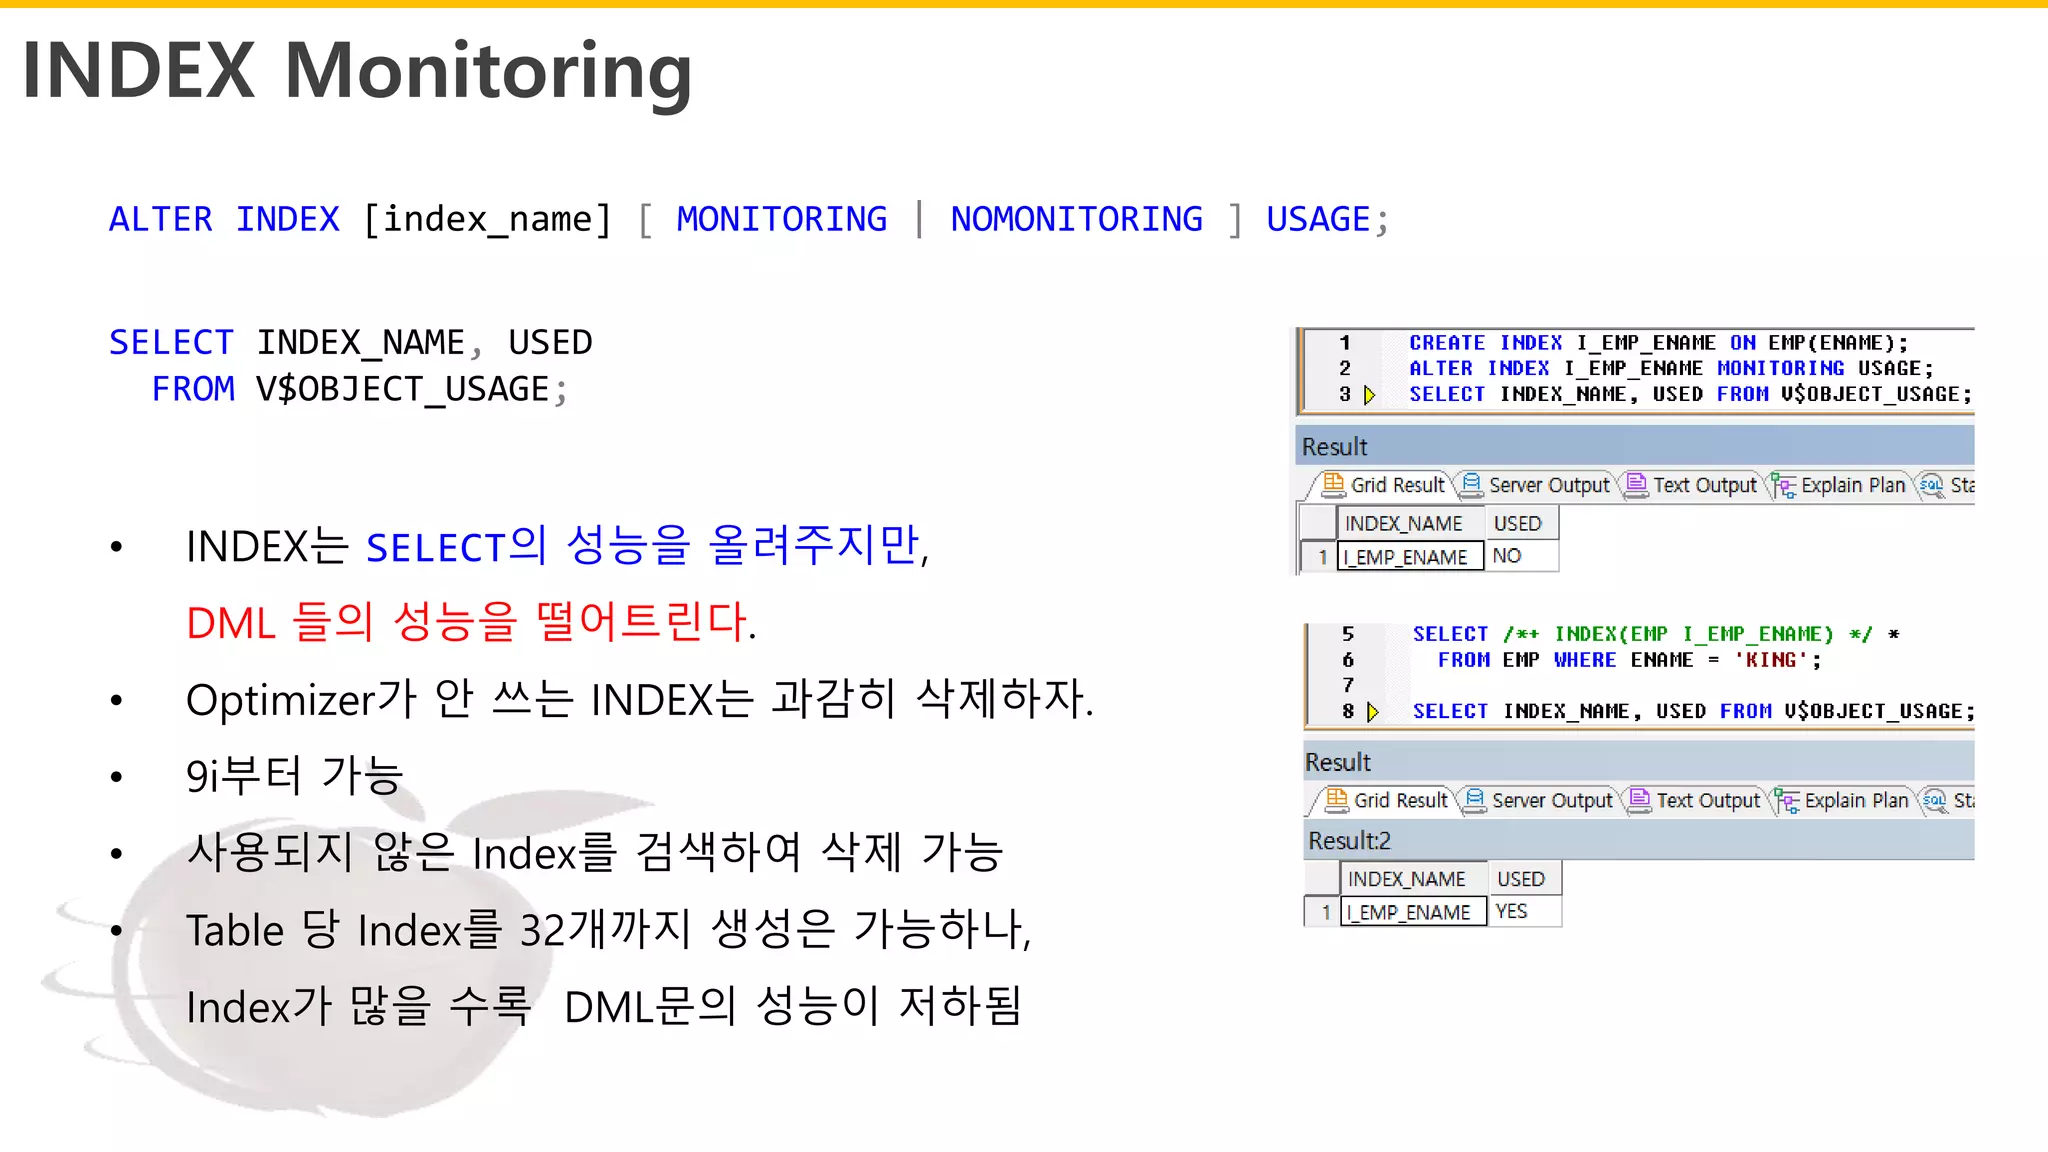Open Server Output tab in lower Result panel
Image resolution: width=2048 pixels, height=1152 pixels.
pyautogui.click(x=1540, y=800)
